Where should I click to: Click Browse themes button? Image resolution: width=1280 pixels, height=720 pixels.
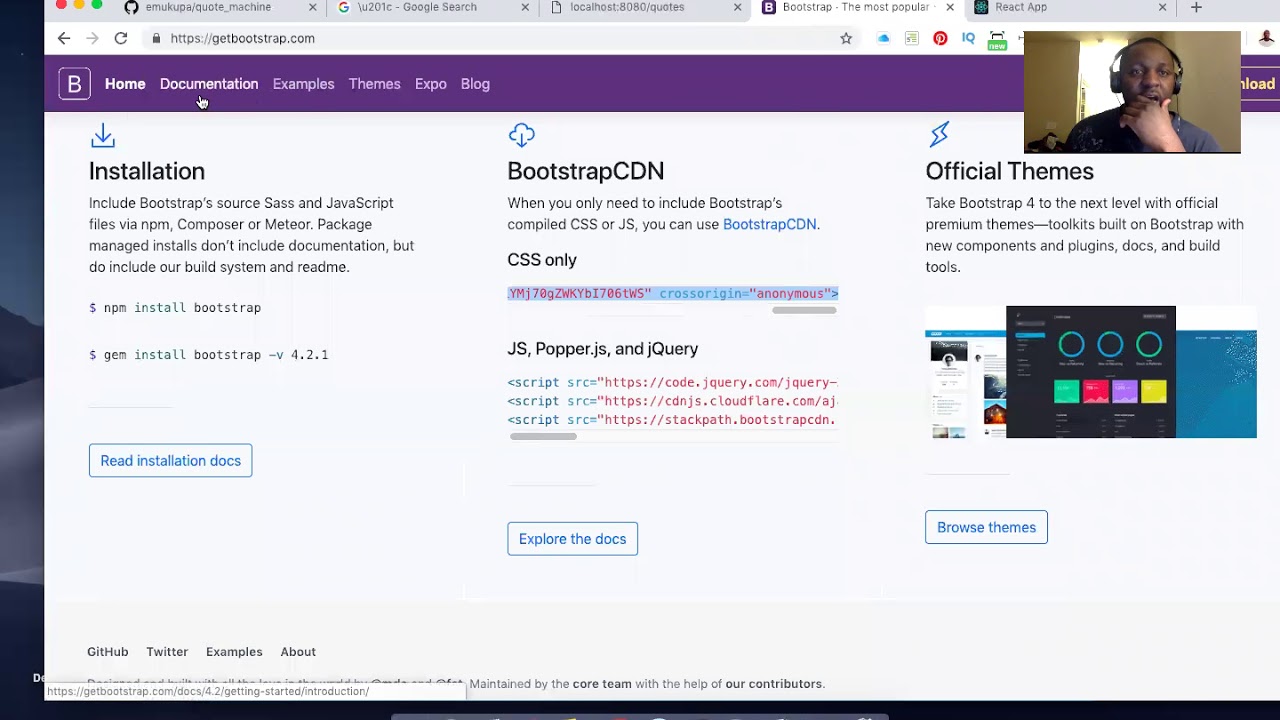(x=986, y=527)
